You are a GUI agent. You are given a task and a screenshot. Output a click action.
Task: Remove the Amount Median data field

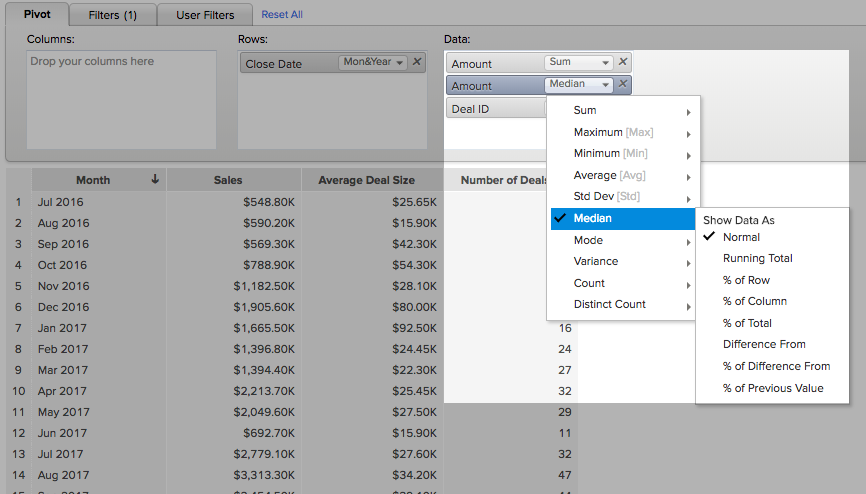click(623, 85)
